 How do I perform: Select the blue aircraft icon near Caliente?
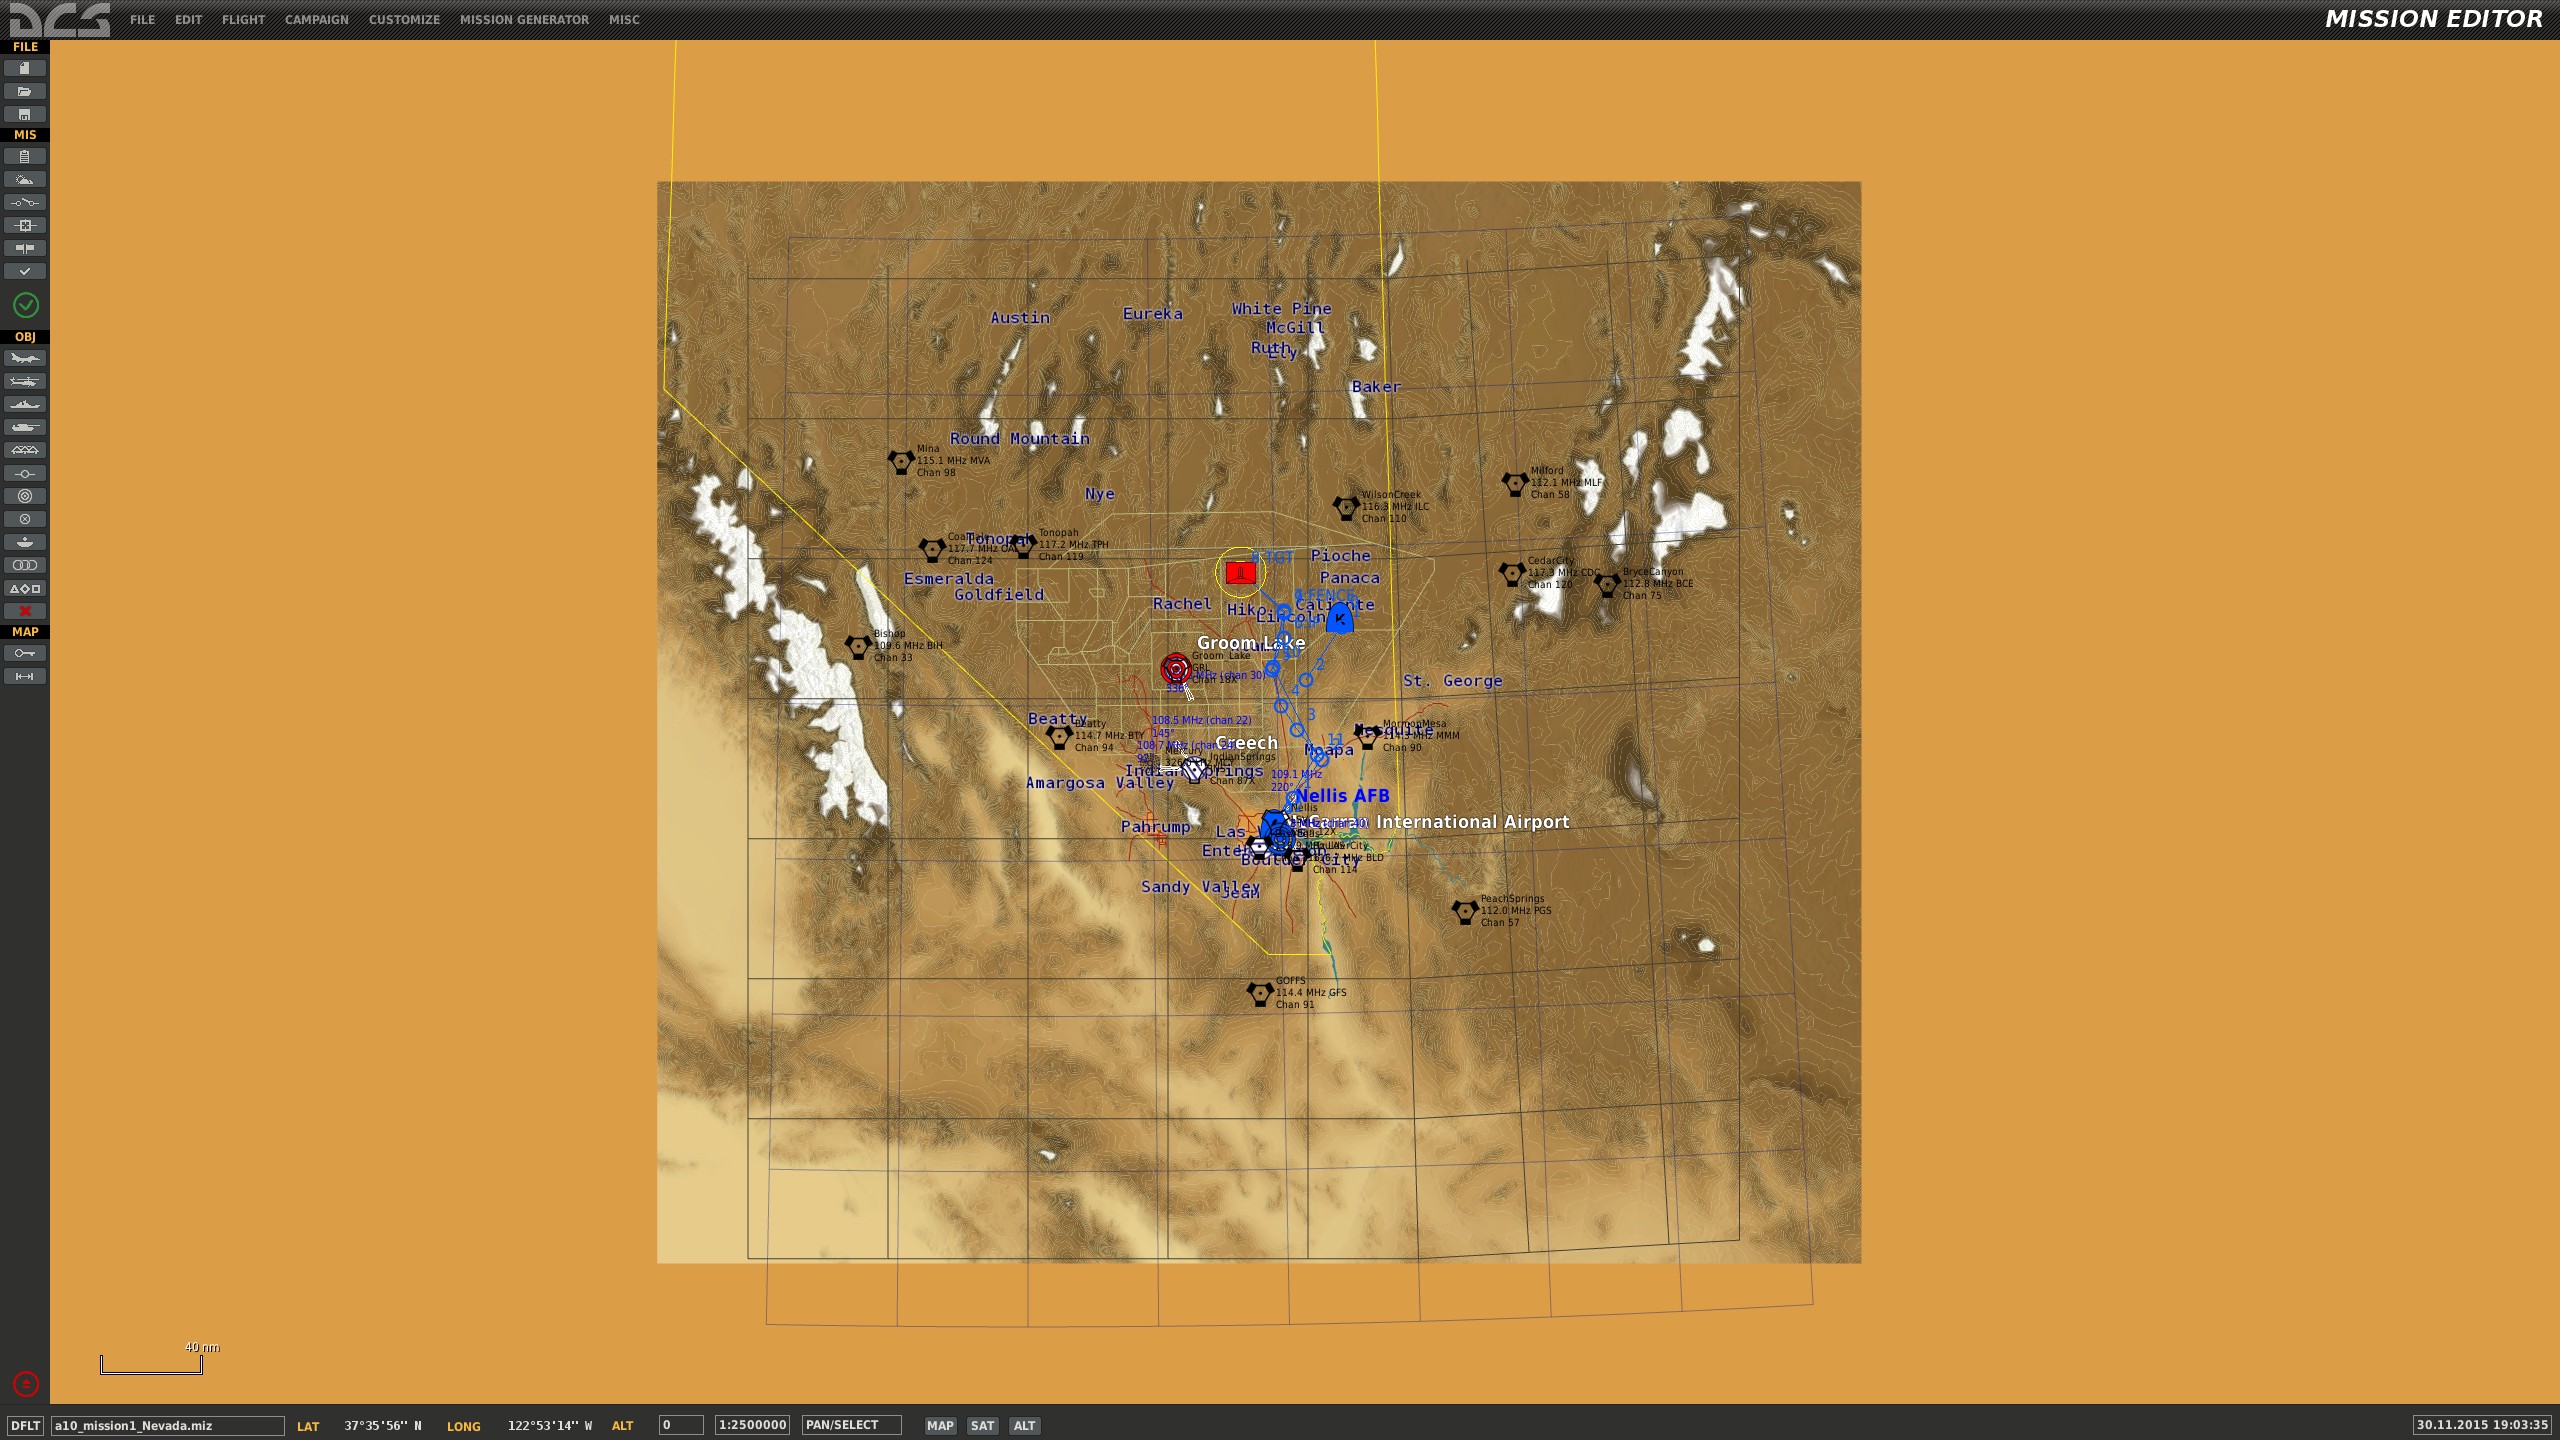click(1340, 617)
